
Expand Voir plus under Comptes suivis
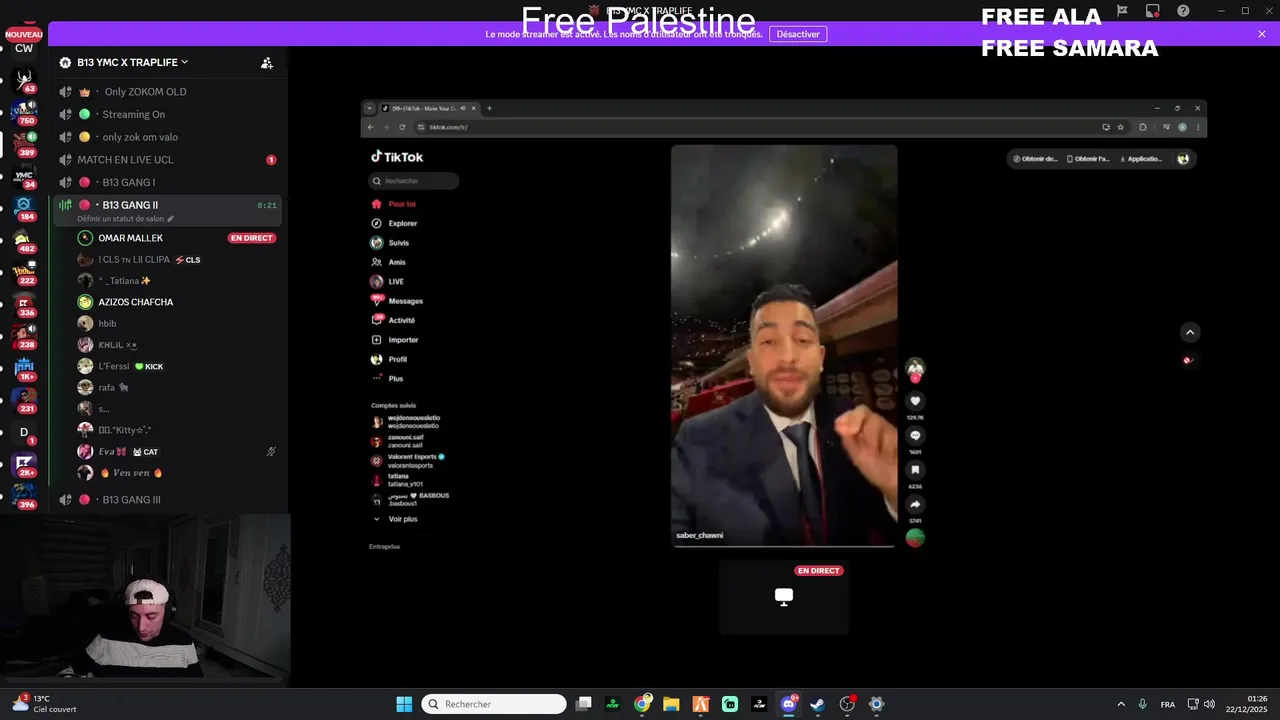(396, 519)
